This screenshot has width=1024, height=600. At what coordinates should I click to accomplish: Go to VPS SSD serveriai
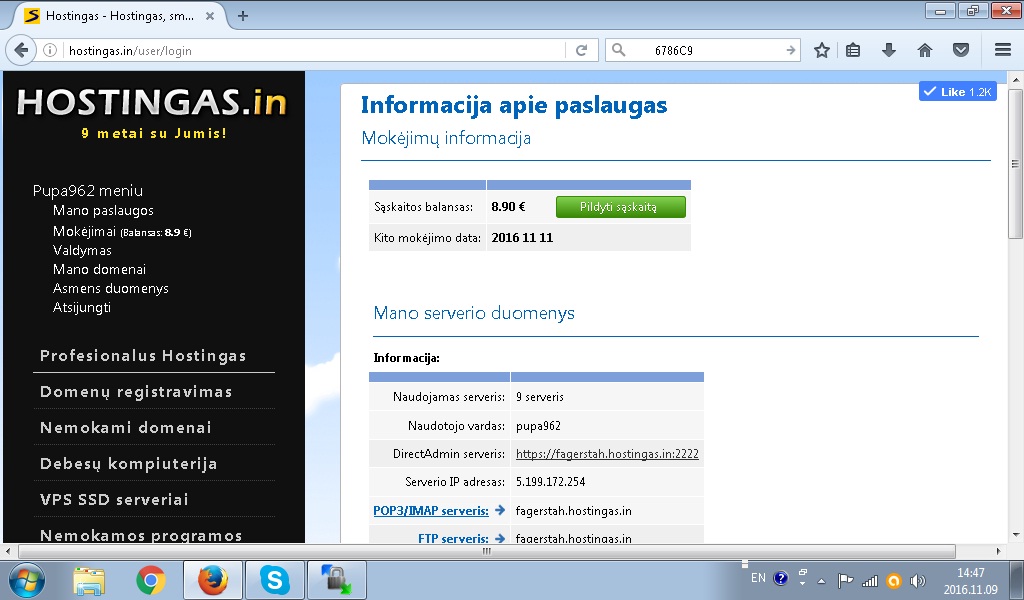tap(114, 499)
